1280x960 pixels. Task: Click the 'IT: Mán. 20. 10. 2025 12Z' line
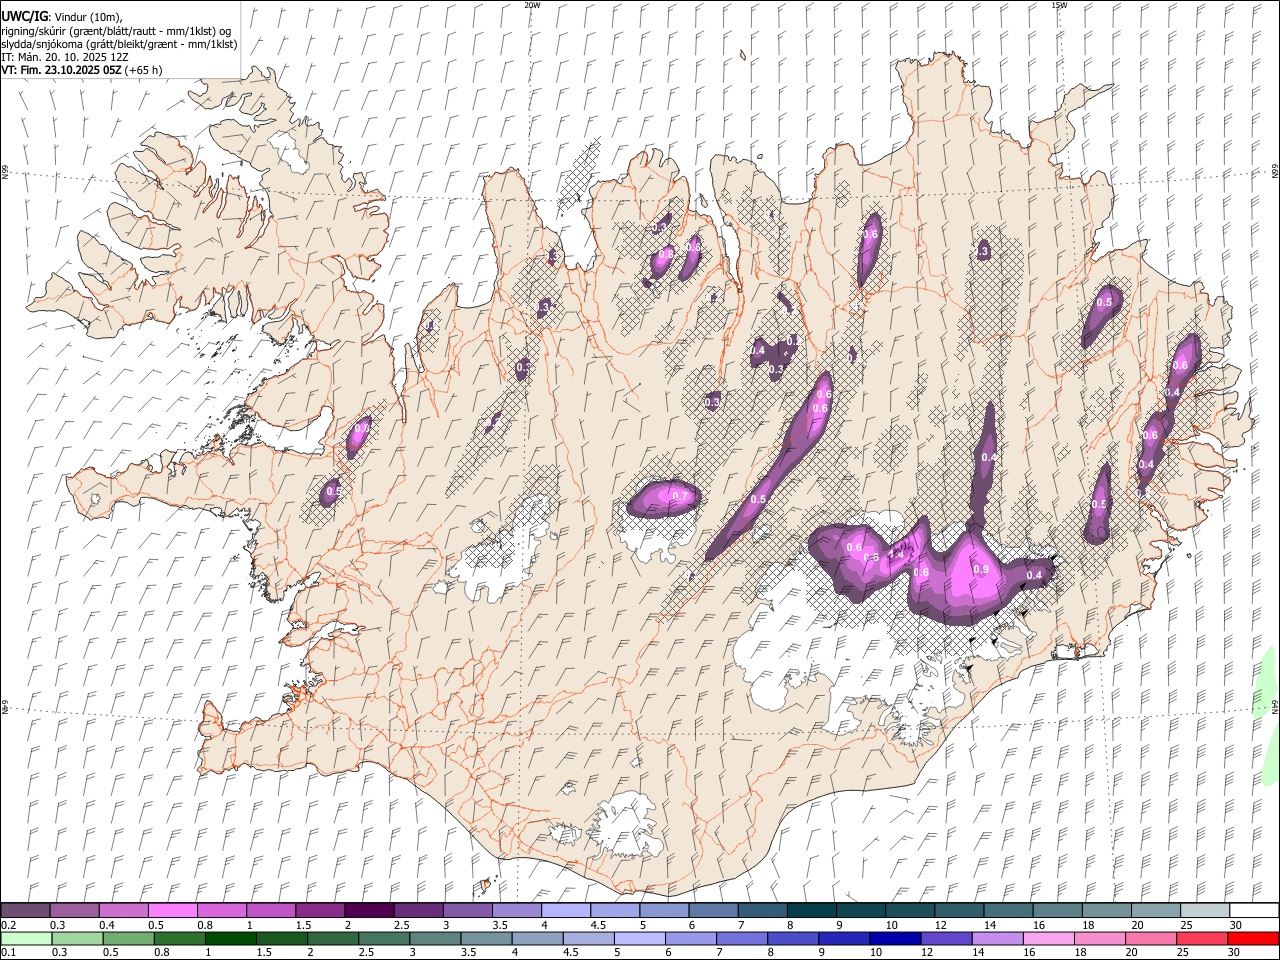click(x=64, y=57)
